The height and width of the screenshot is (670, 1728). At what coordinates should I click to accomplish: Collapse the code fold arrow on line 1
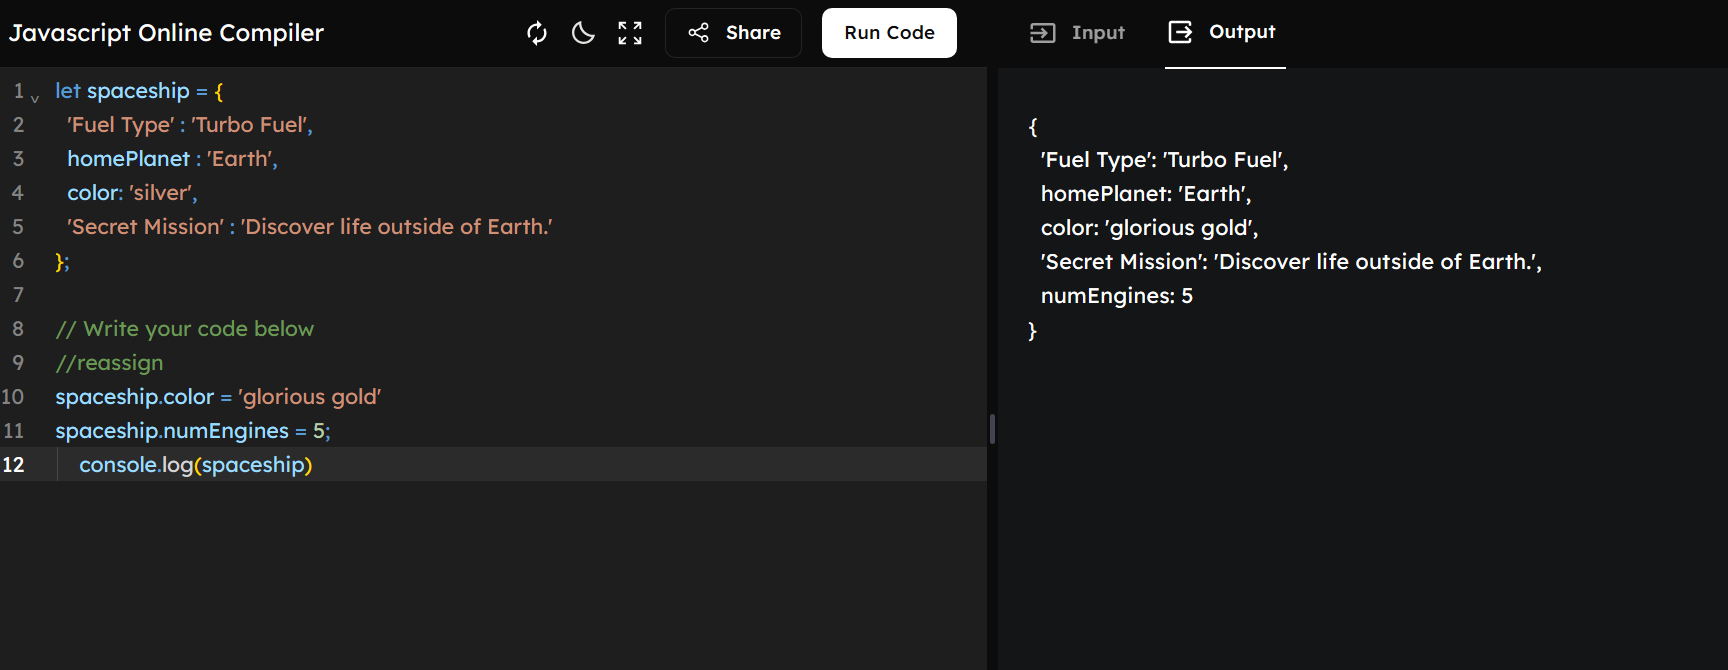pyautogui.click(x=35, y=97)
